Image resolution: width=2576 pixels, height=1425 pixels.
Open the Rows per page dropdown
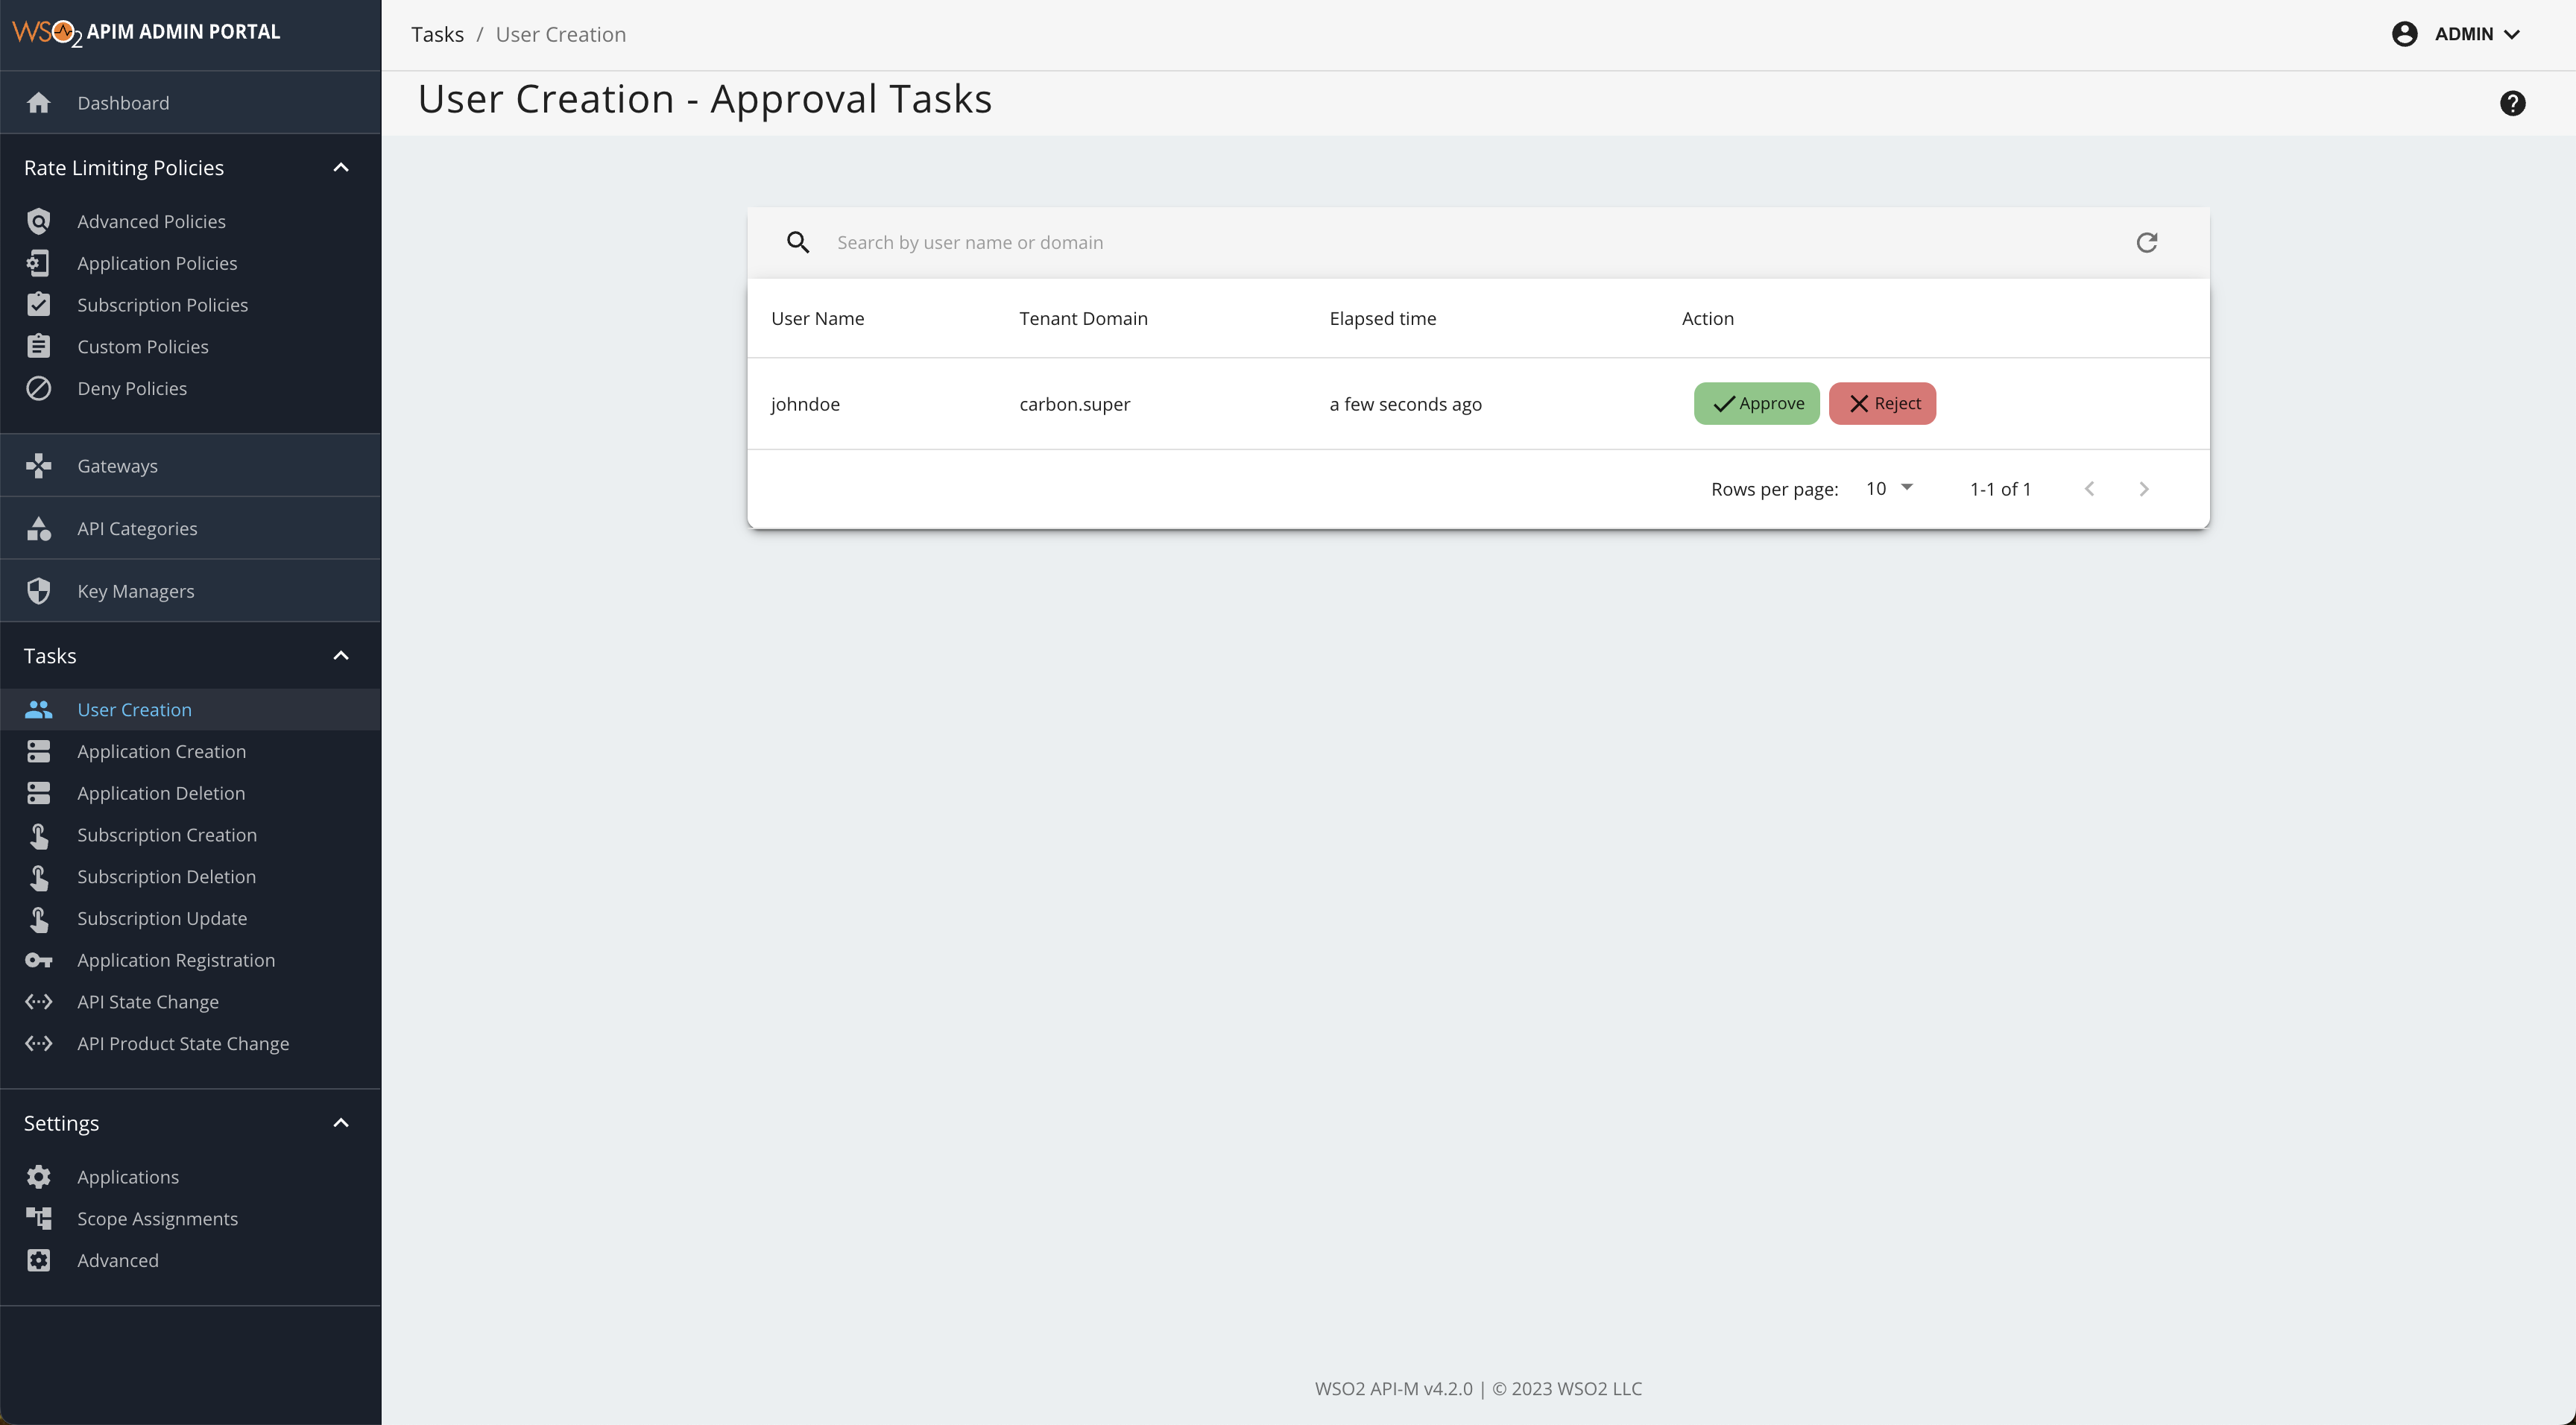pos(1888,489)
